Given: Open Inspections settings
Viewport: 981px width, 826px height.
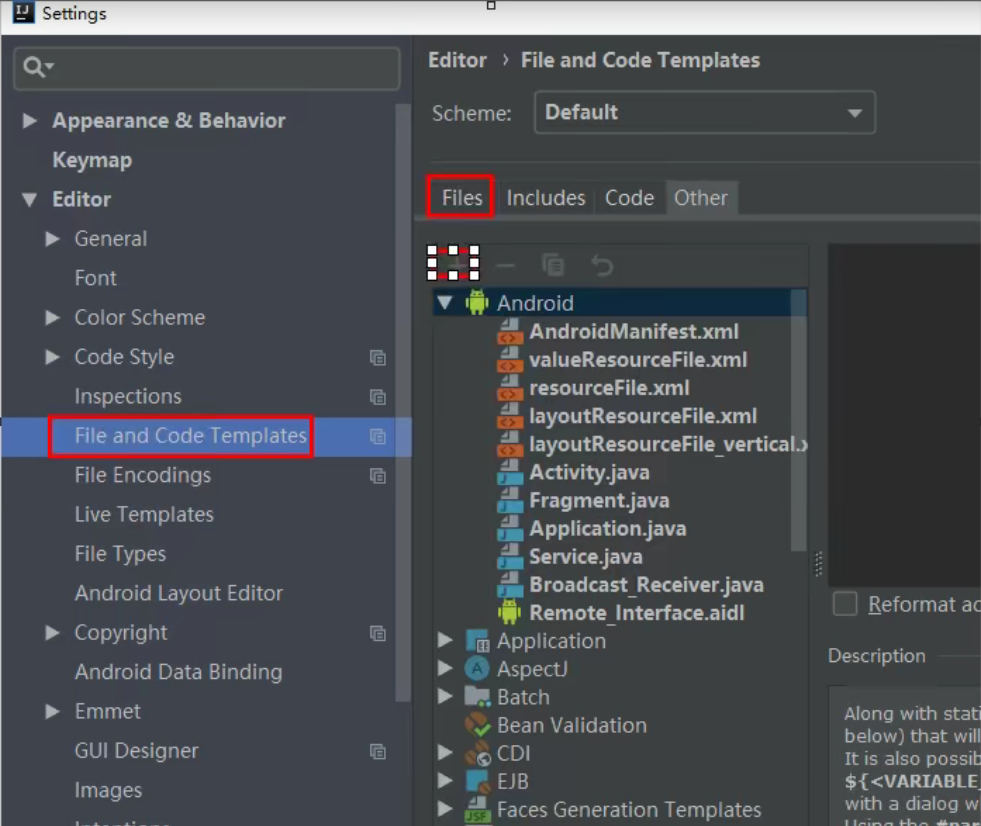Looking at the screenshot, I should tap(128, 397).
